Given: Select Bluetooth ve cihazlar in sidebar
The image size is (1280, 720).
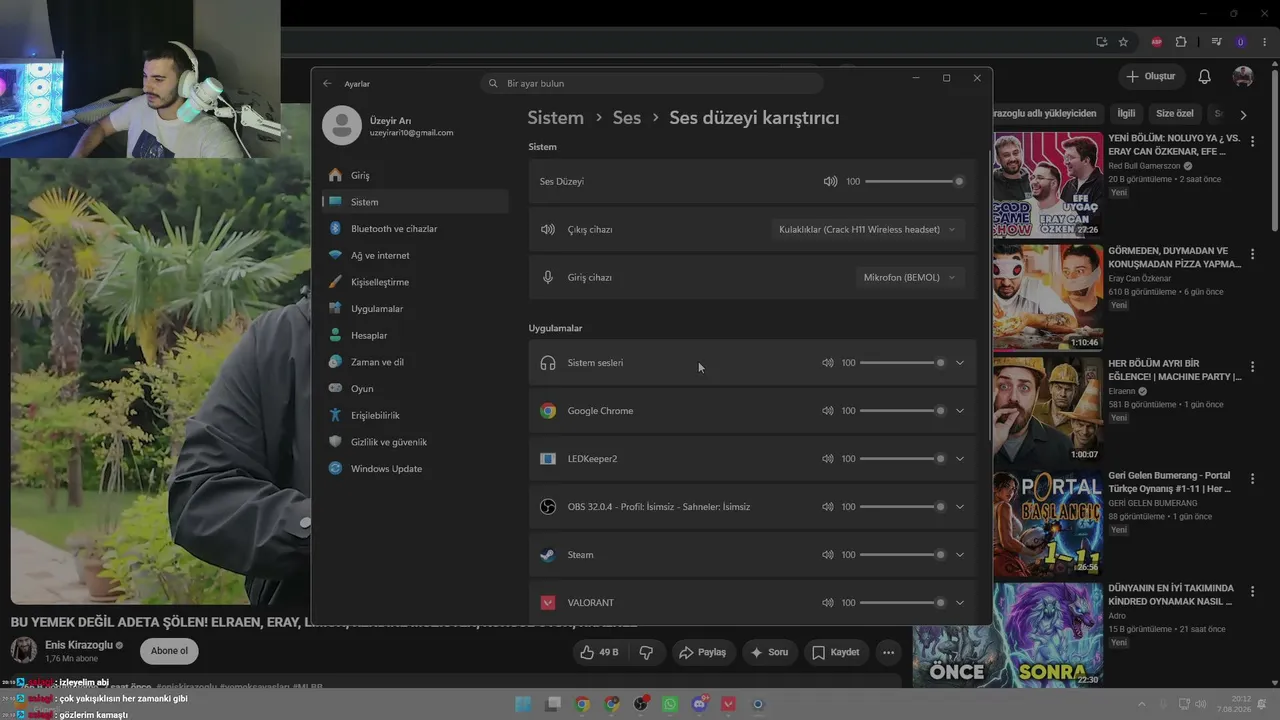Looking at the screenshot, I should coord(415,229).
